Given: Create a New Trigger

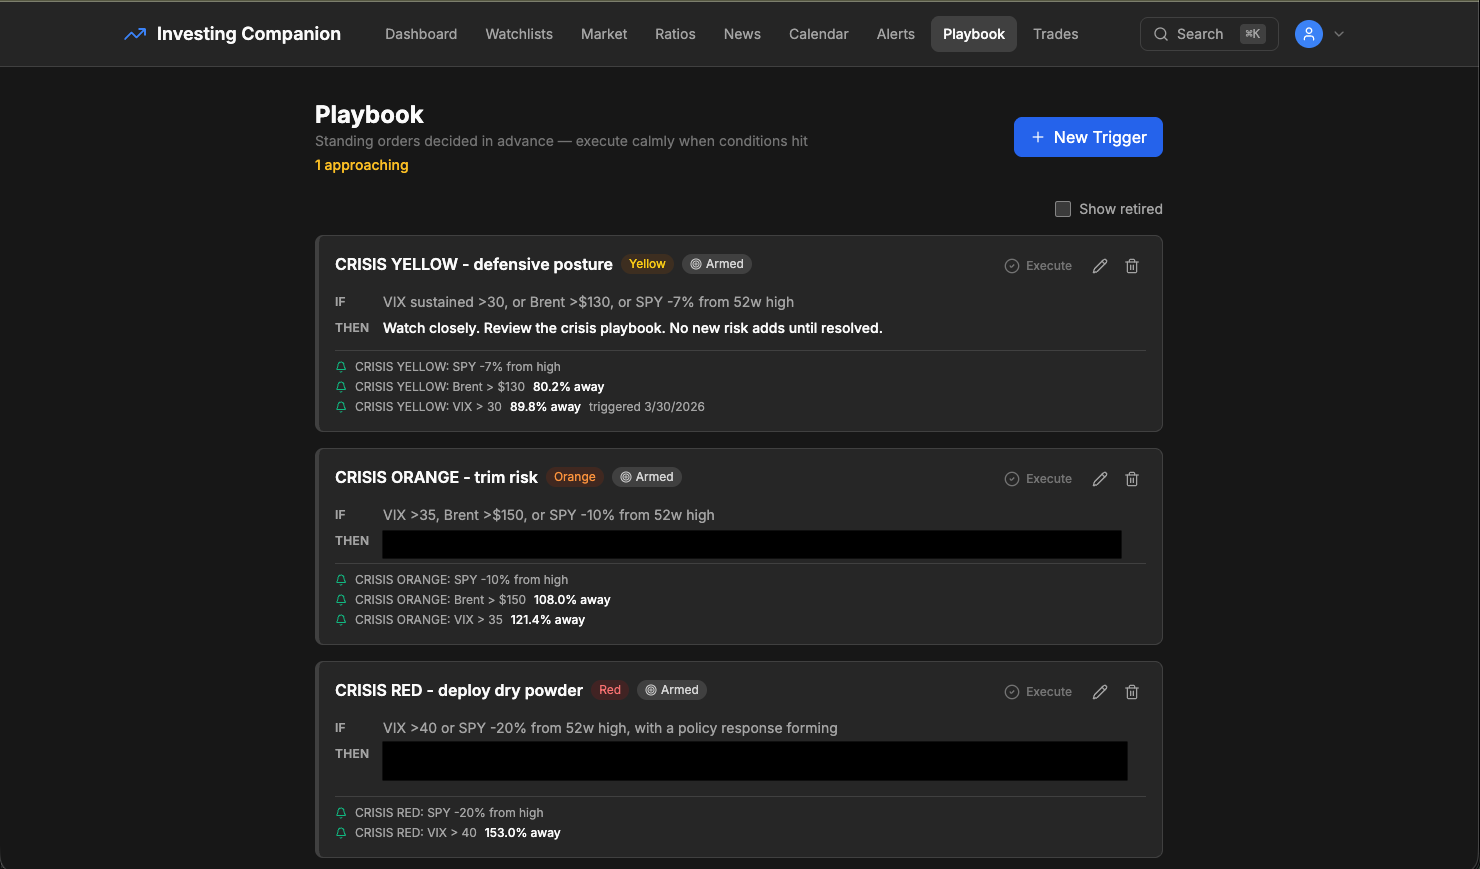Looking at the screenshot, I should click(x=1088, y=137).
